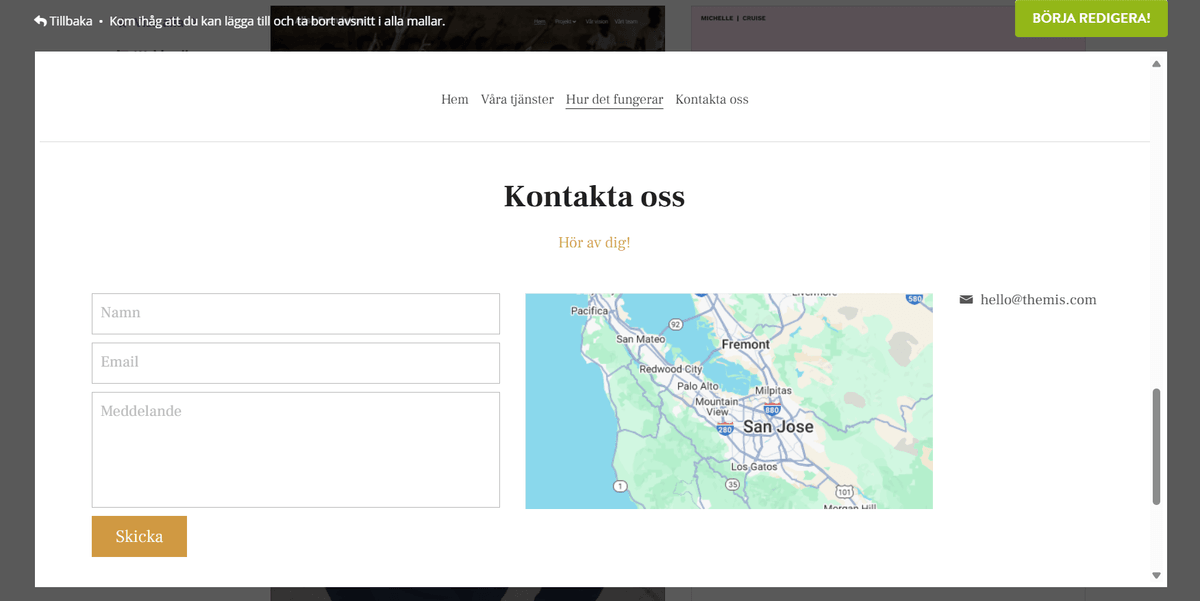The height and width of the screenshot is (601, 1200).
Task: Click the Vårt team link in template header
Action: (x=626, y=21)
